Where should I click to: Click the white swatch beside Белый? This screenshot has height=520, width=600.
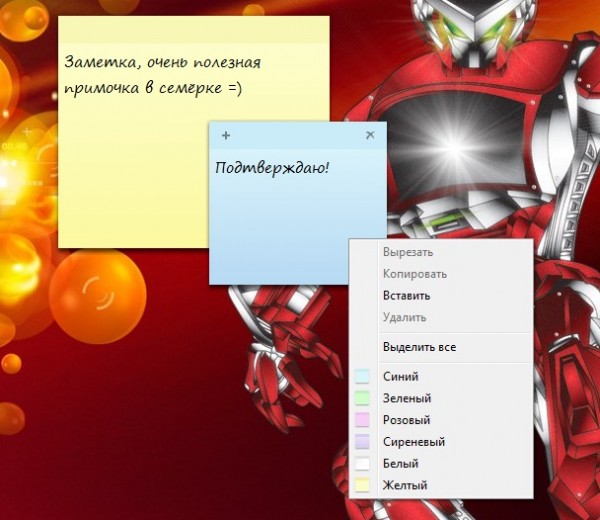click(x=362, y=463)
